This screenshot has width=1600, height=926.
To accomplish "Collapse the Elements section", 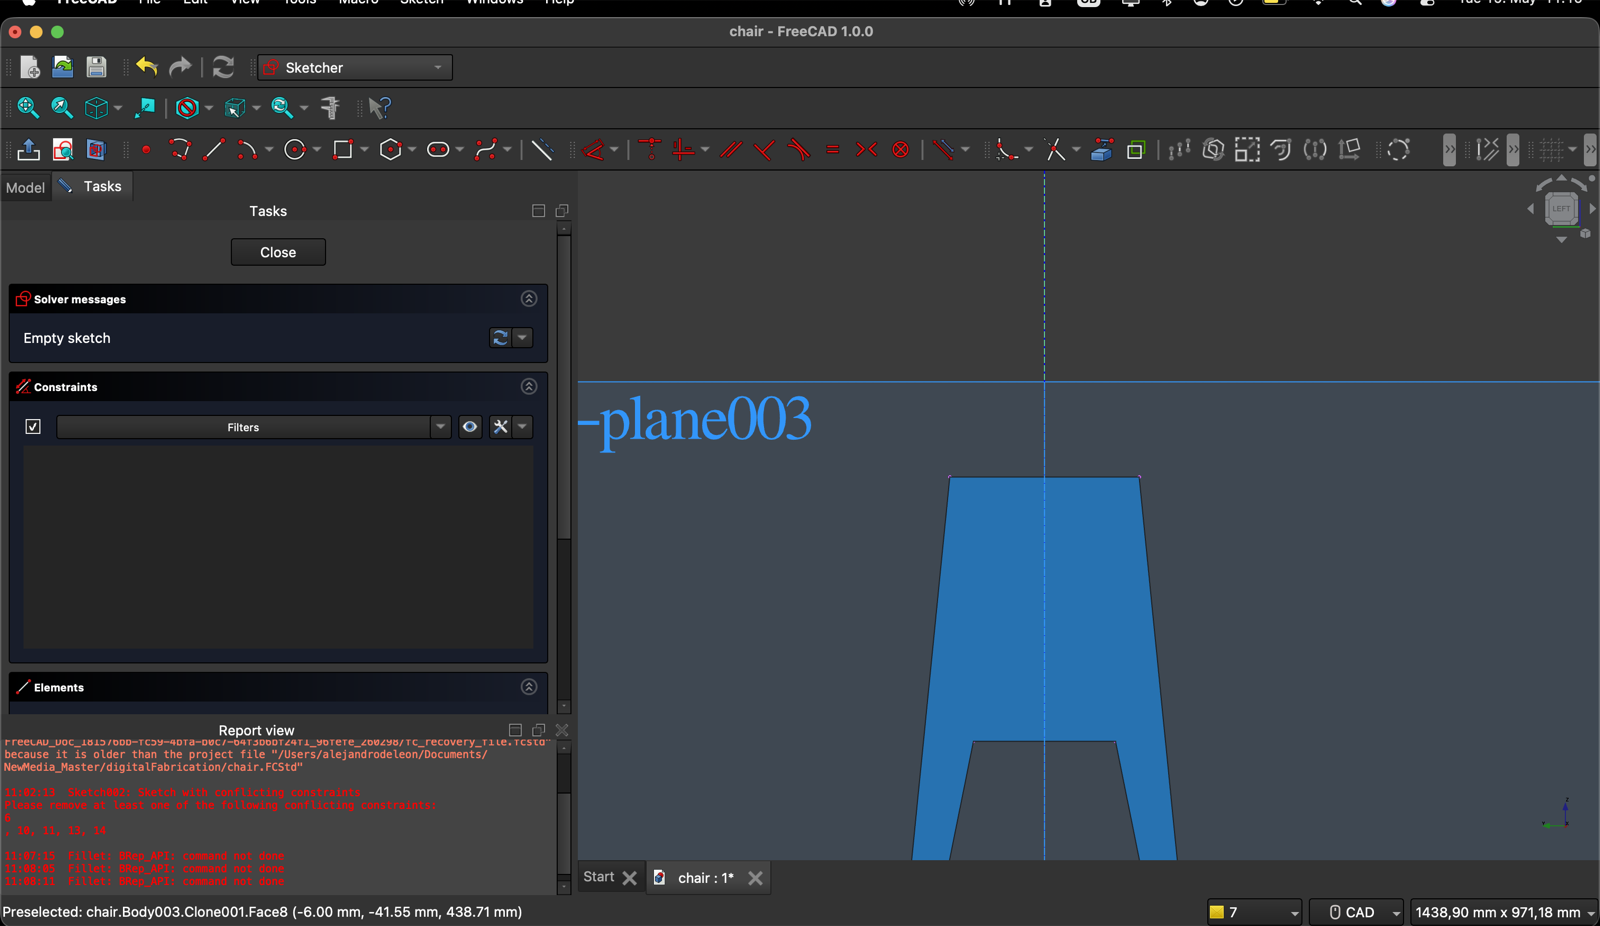I will pos(529,687).
